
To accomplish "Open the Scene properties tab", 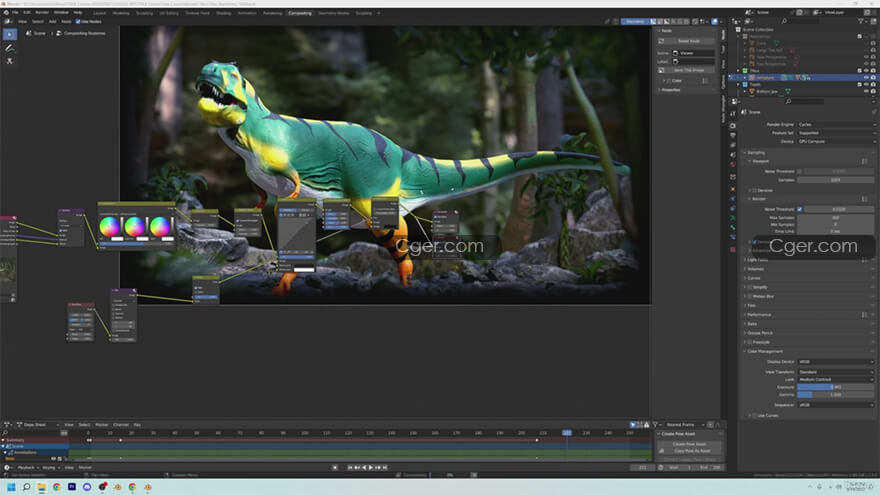I will (733, 154).
